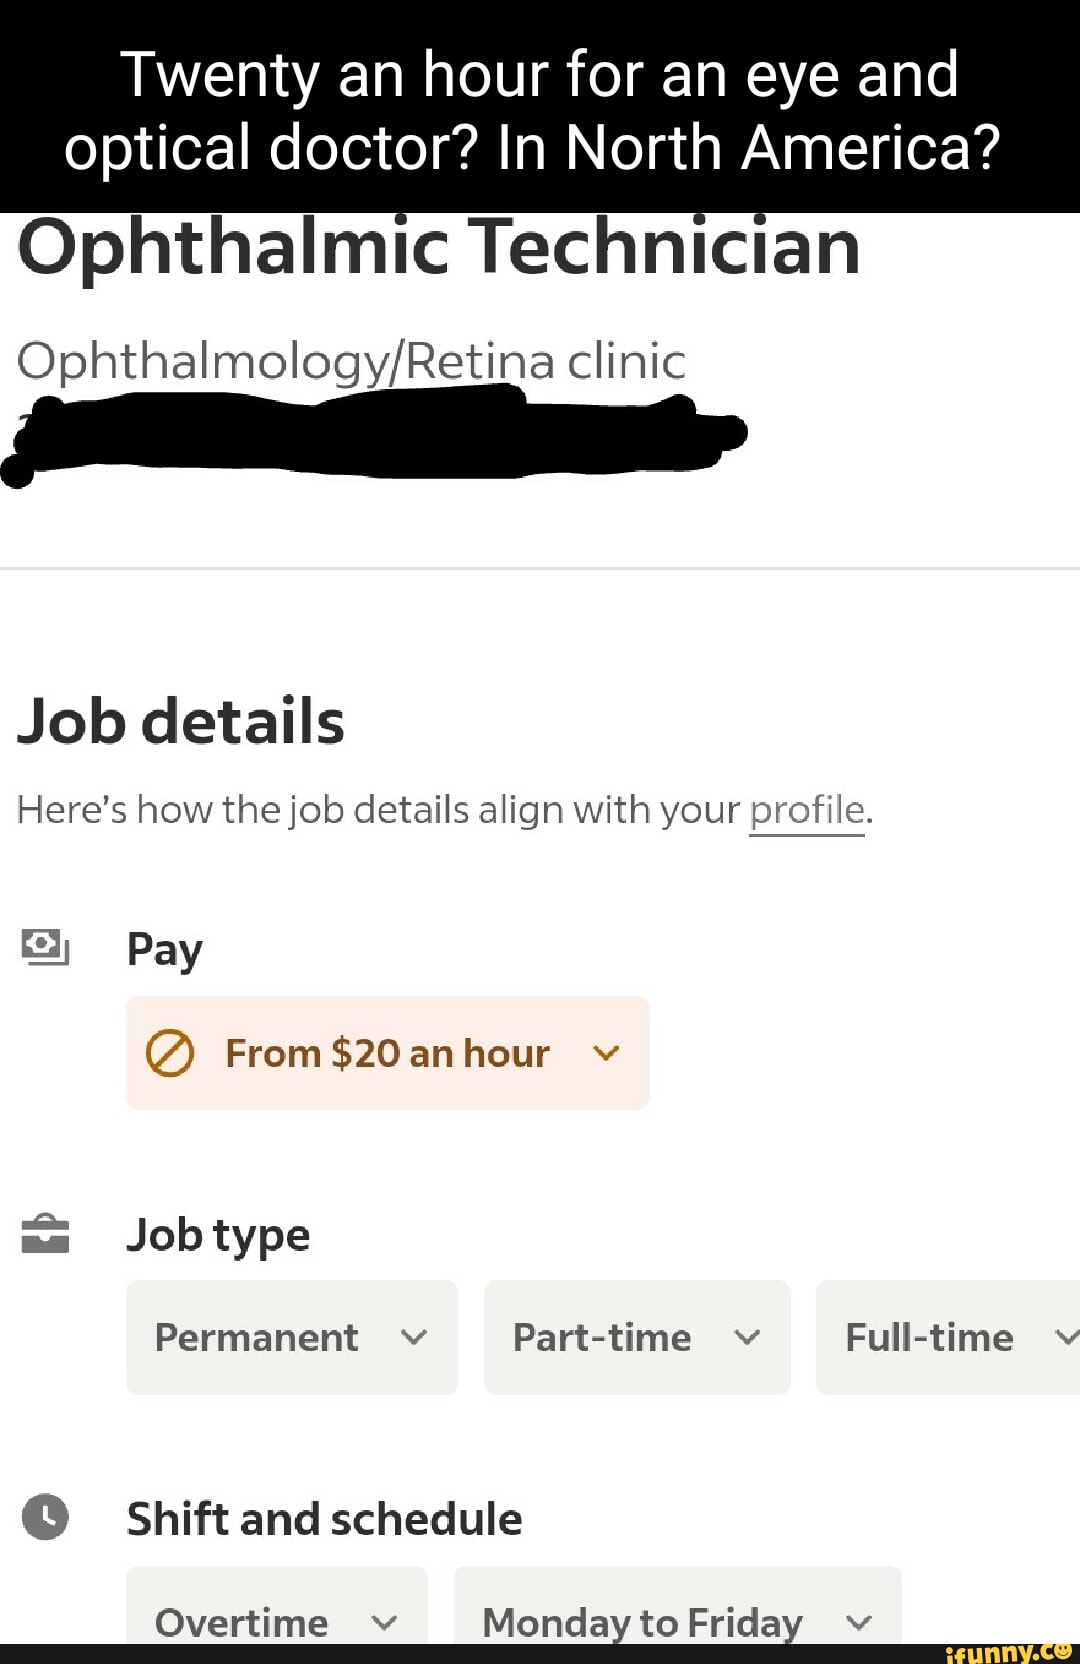Click the Pay banknote icon
Image resolution: width=1080 pixels, height=1664 pixels.
coord(45,946)
